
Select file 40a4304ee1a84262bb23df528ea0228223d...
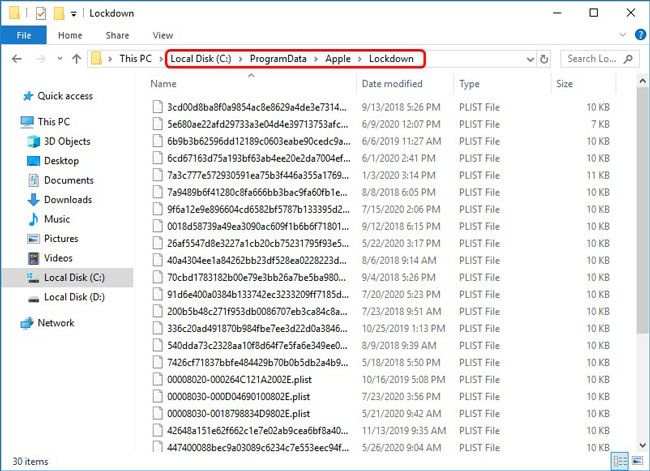257,260
